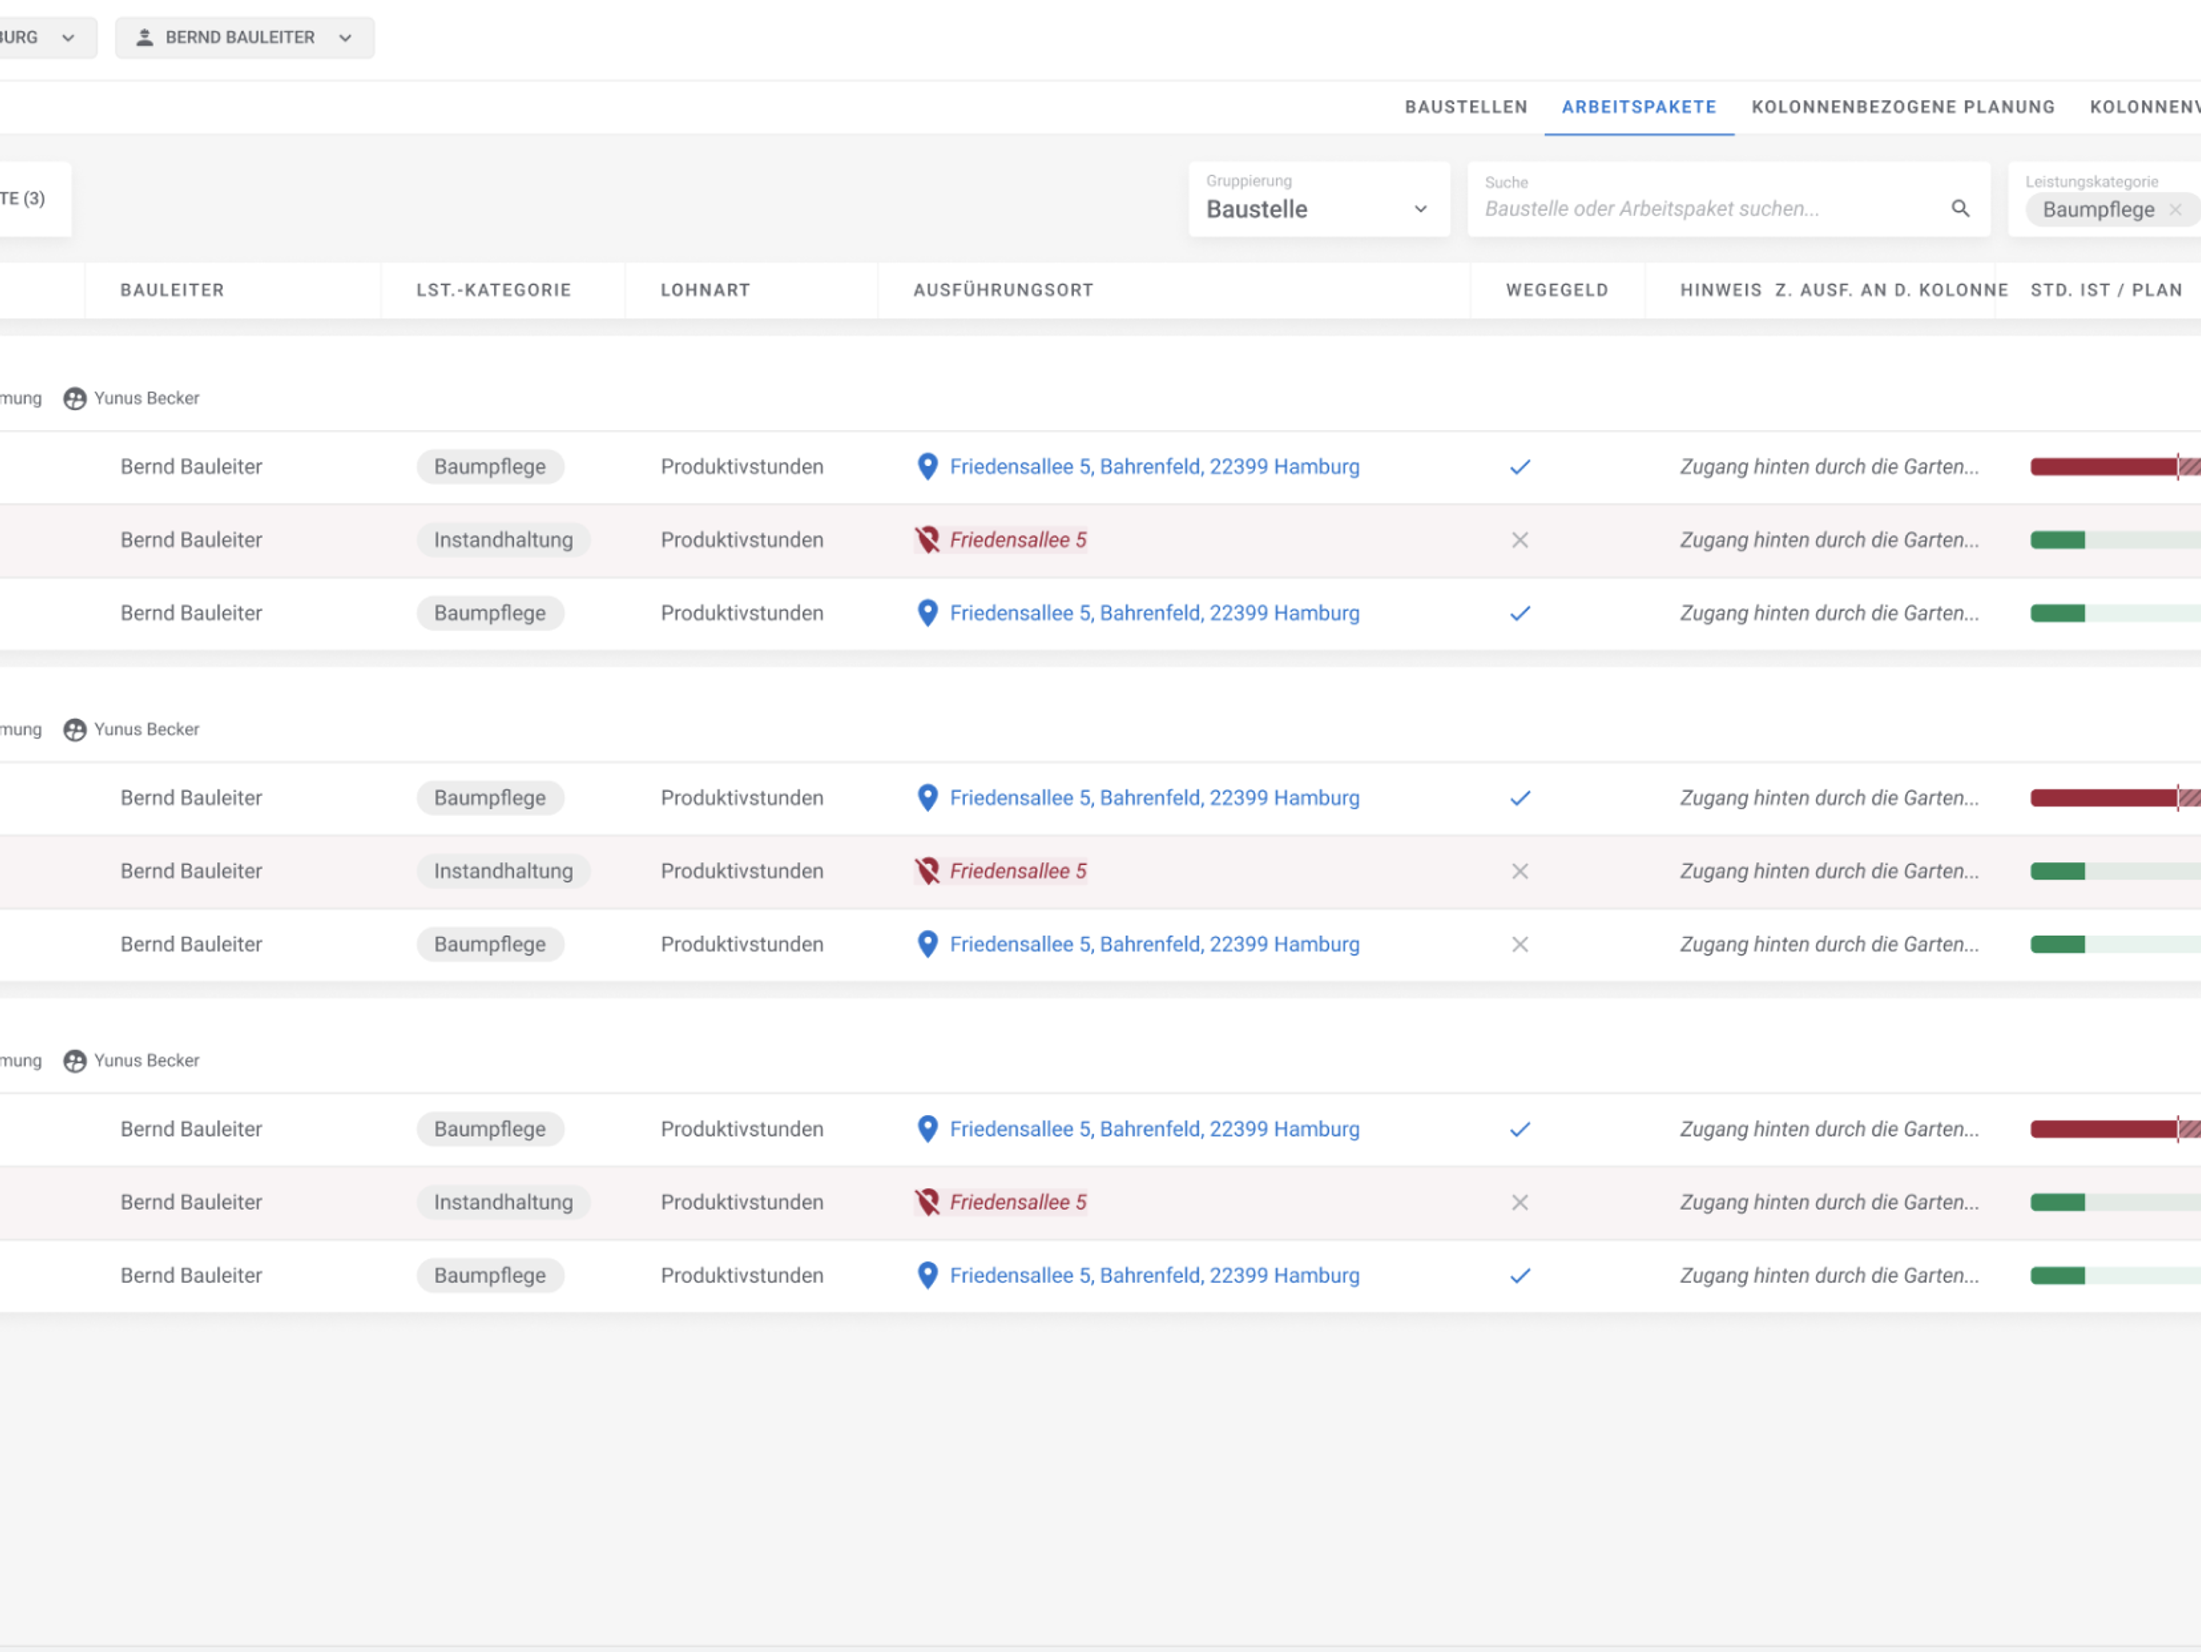Open the Leistungskategorie filter dropdown
The width and height of the screenshot is (2201, 1652).
click(x=2091, y=182)
